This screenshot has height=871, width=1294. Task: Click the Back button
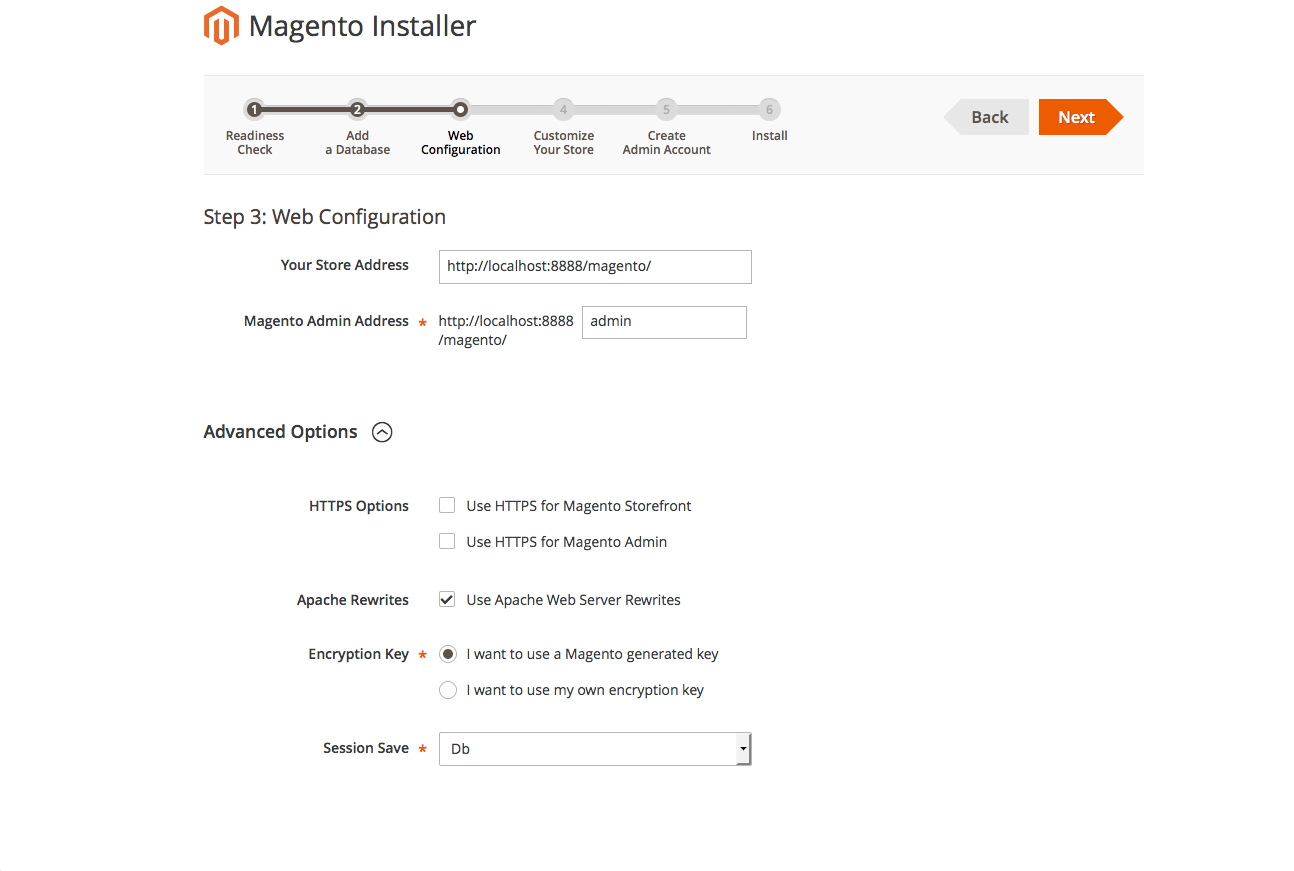pos(986,117)
